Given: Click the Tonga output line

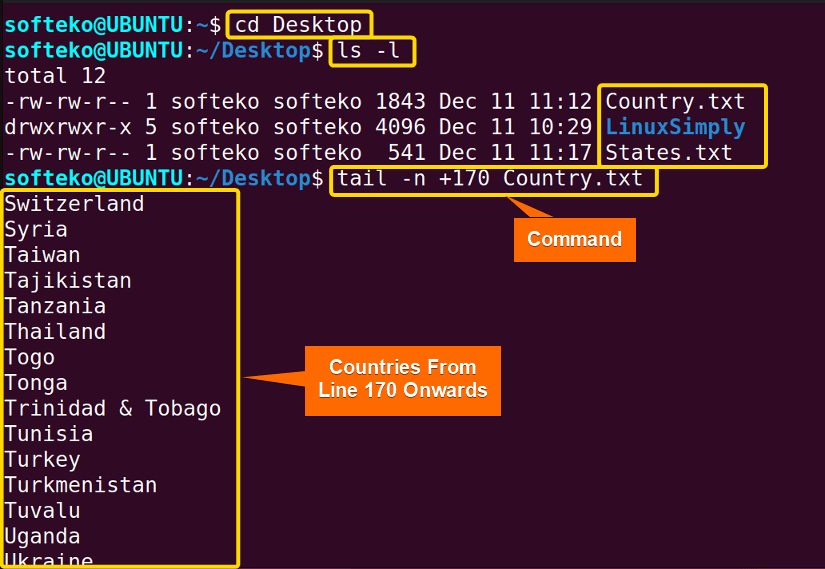Looking at the screenshot, I should (36, 383).
